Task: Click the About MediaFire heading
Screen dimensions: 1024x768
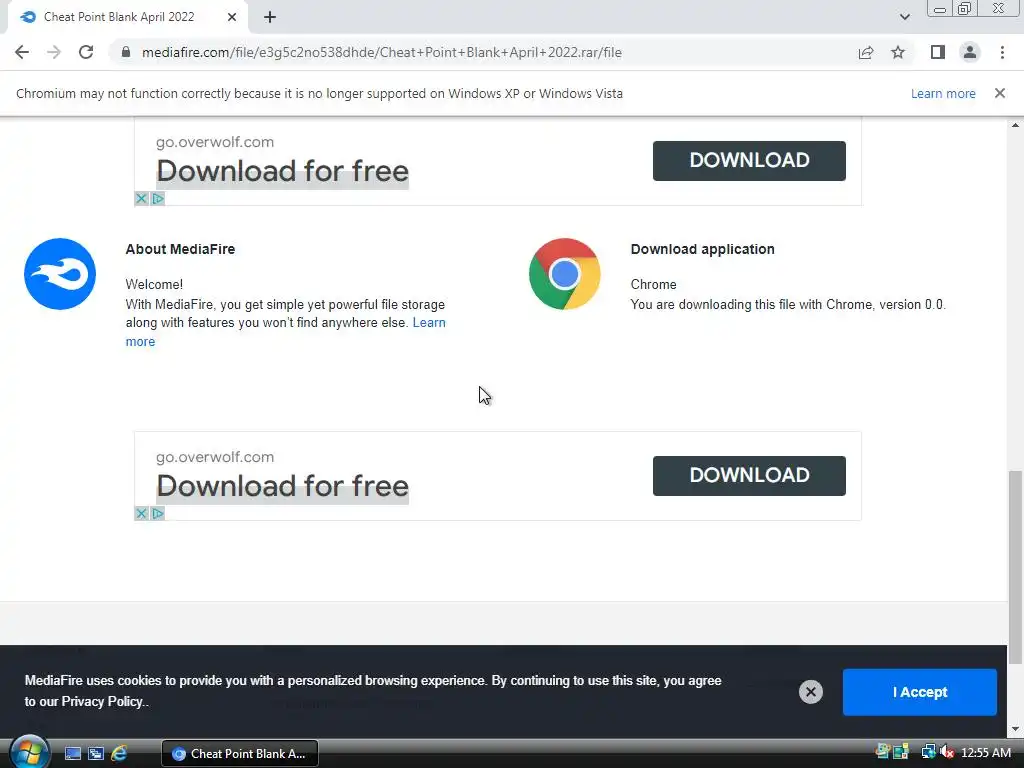Action: 180,249
